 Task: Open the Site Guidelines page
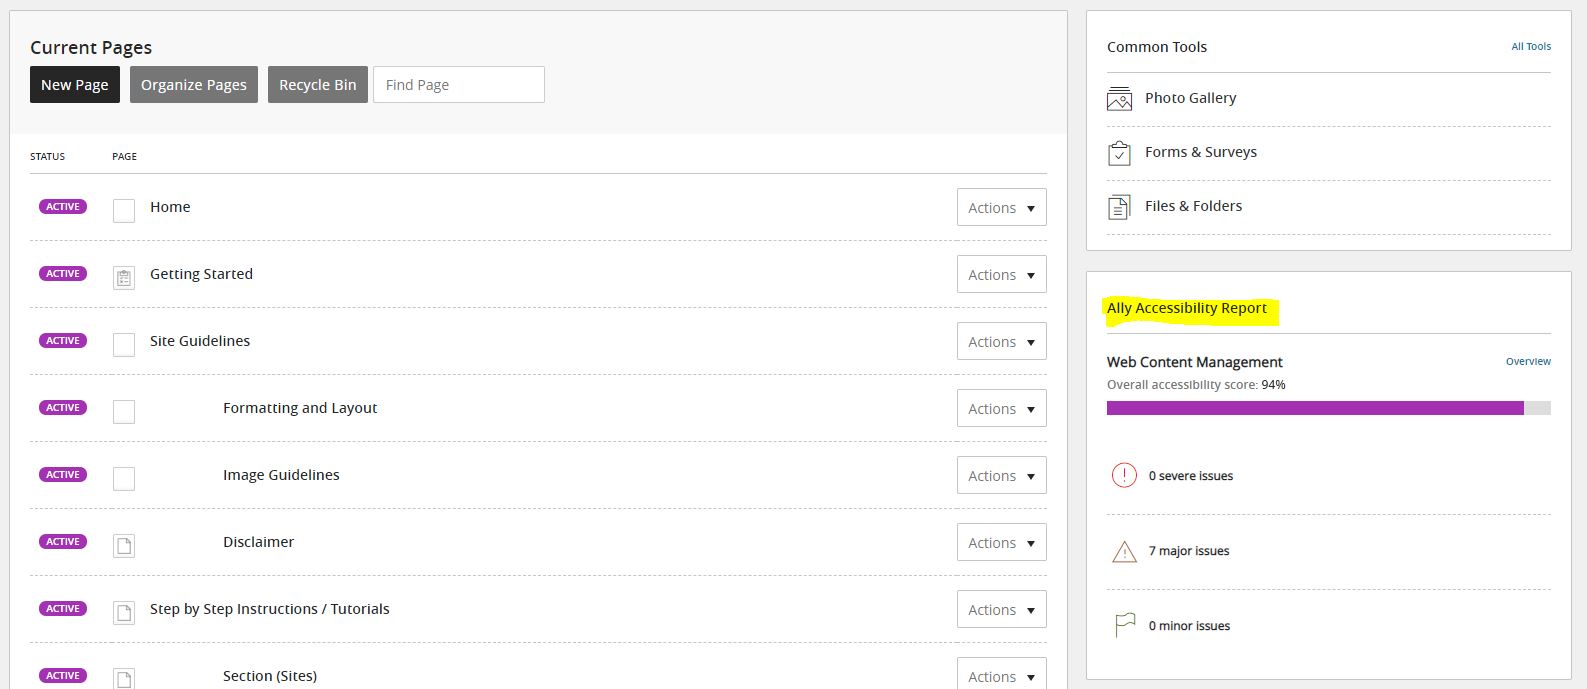pos(200,341)
